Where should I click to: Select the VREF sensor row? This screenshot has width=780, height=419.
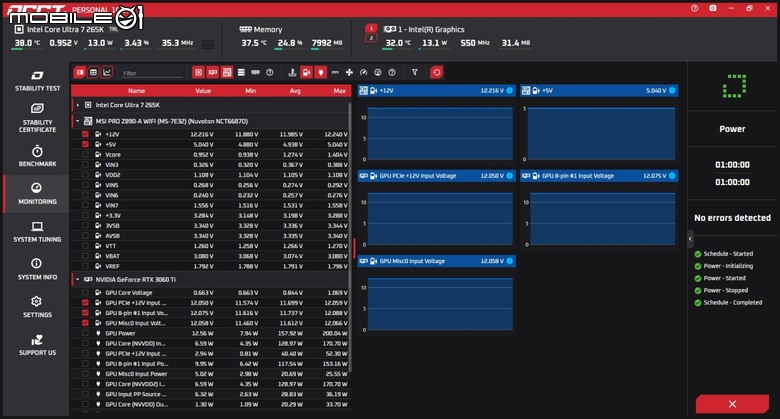(211, 266)
